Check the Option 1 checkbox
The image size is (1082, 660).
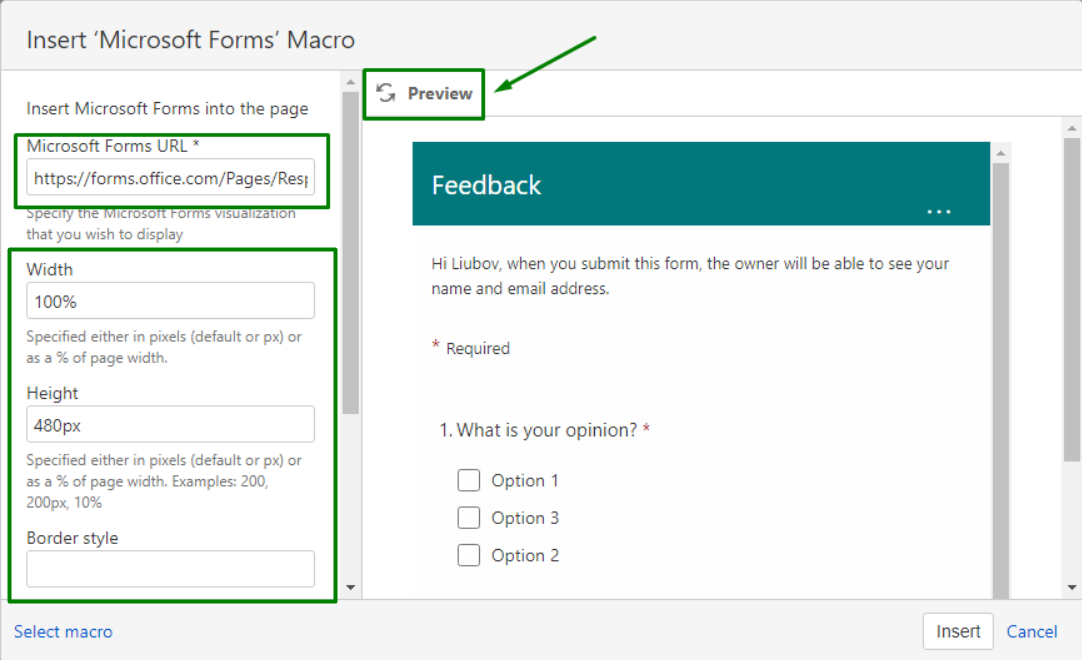point(469,481)
